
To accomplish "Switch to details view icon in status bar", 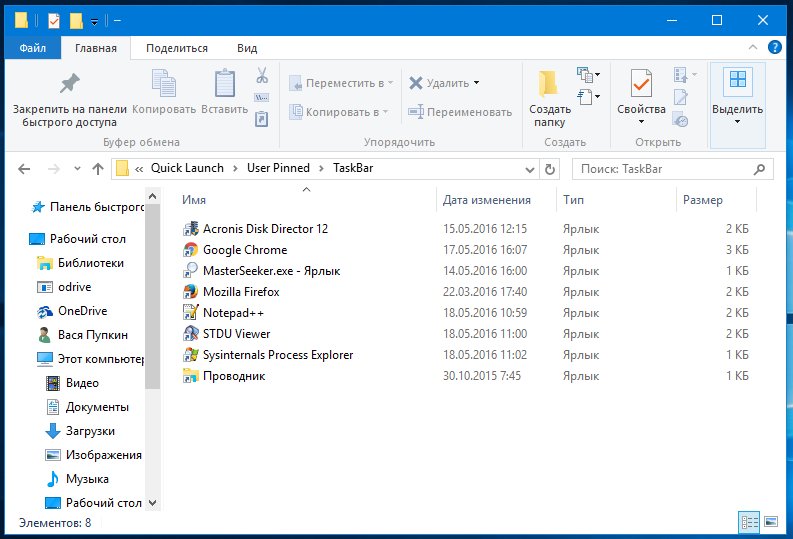I will pos(749,522).
